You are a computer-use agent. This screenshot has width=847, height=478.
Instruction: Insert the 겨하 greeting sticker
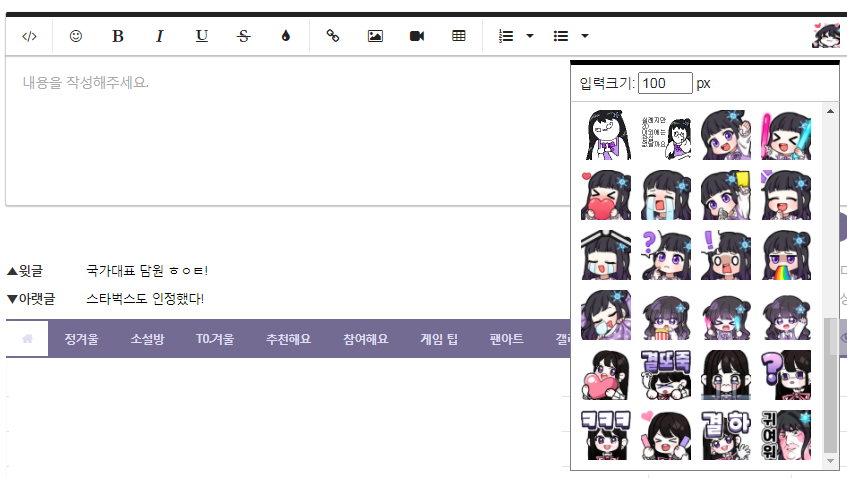pos(725,435)
